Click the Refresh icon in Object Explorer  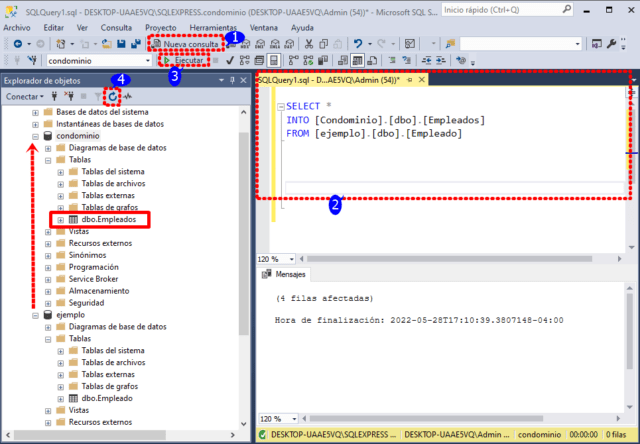point(112,96)
